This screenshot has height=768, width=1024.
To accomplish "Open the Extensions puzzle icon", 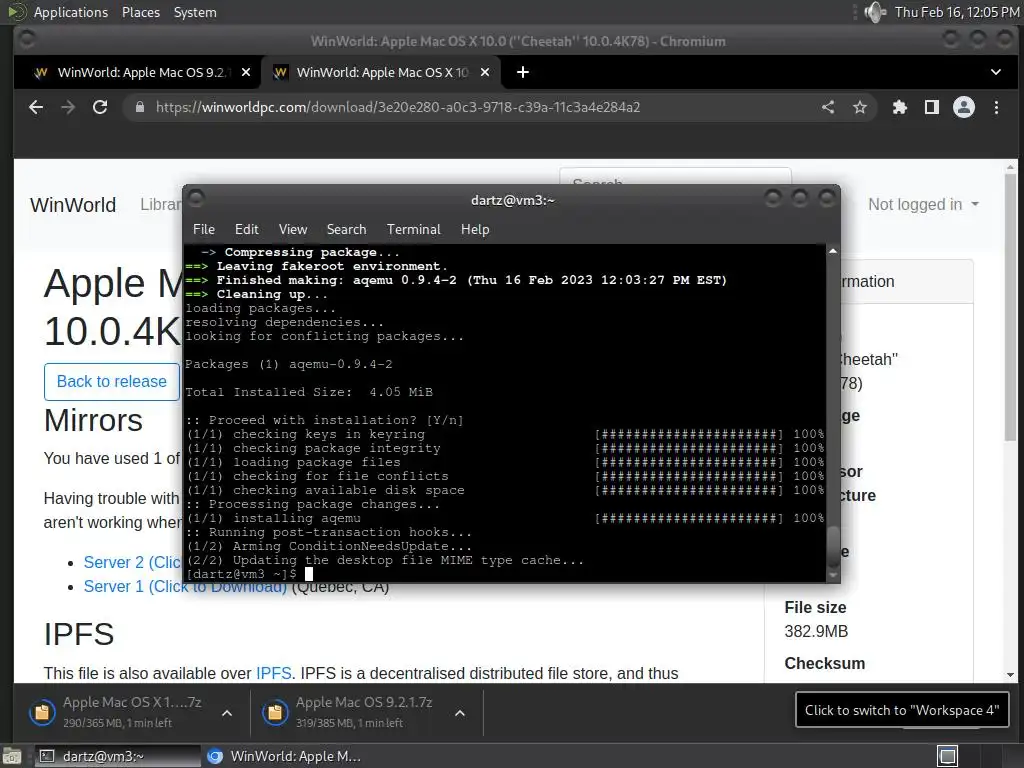I will pos(900,107).
